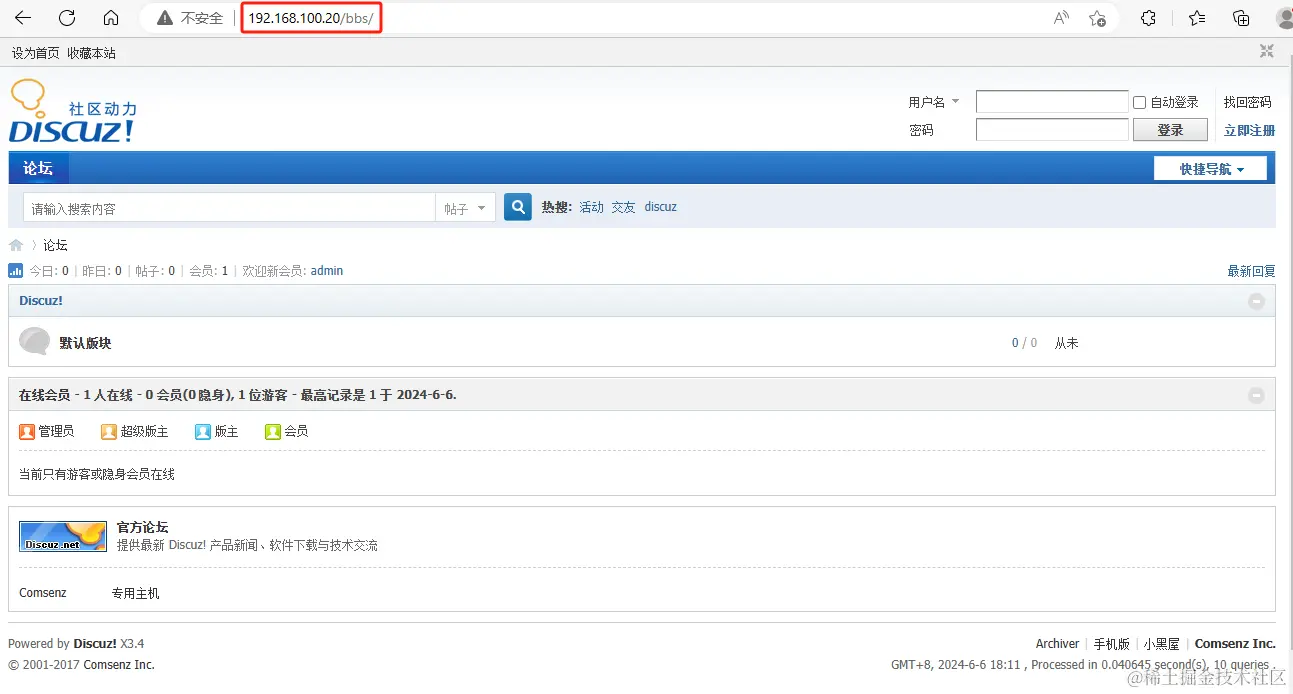The image size is (1293, 694).
Task: Expand the 快捷导航 dropdown
Action: coord(1210,169)
